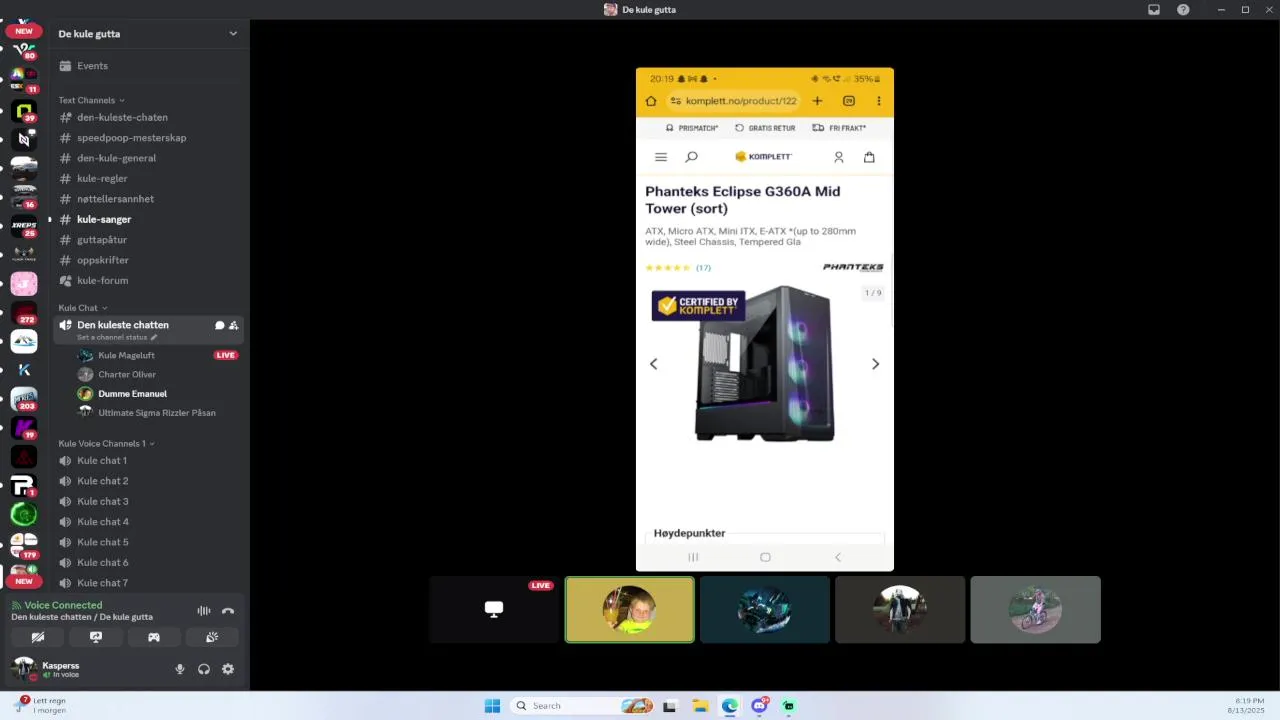Open the green circular server icon
This screenshot has height=720, width=1280.
[24, 514]
